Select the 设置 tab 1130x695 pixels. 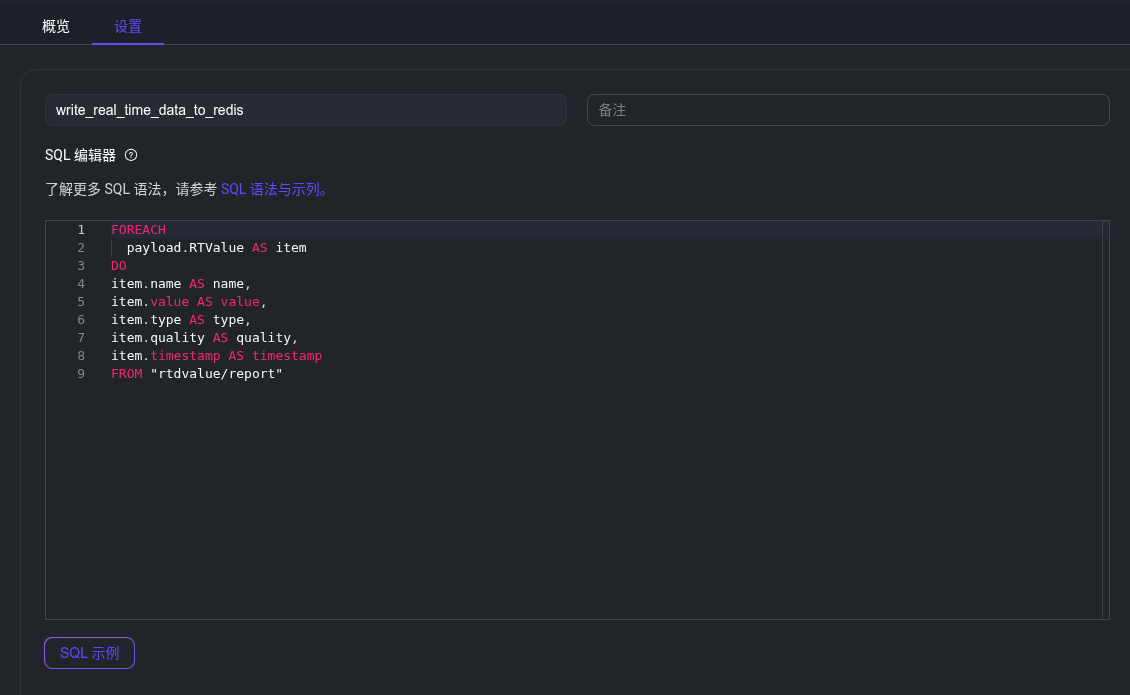[x=128, y=27]
